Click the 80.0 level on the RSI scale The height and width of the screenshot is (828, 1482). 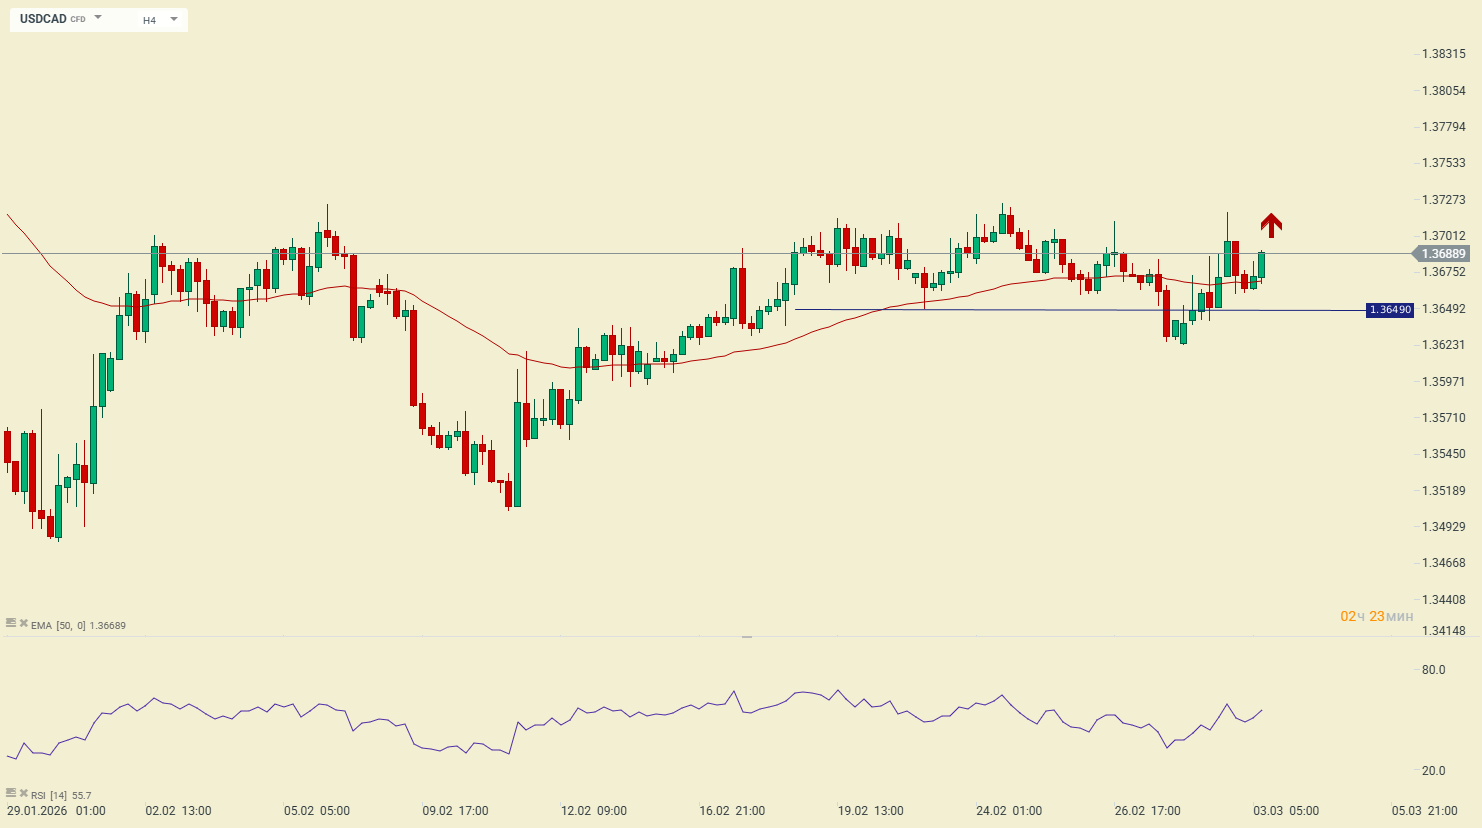[1433, 670]
